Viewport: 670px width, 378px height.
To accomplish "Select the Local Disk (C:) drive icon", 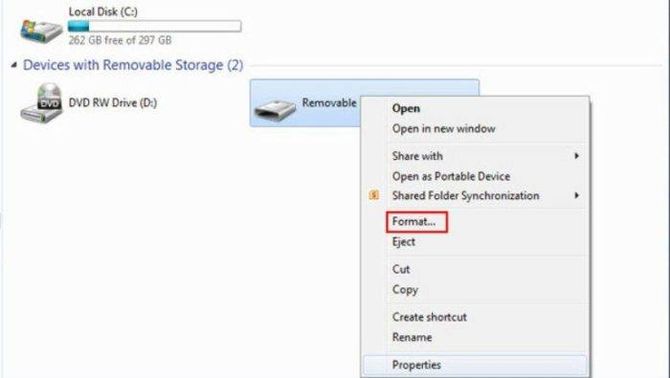I will [x=41, y=31].
